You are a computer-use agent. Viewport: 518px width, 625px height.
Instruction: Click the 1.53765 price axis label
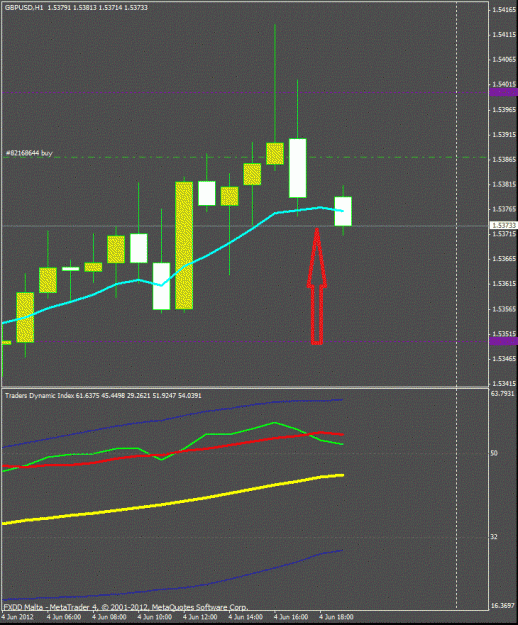pos(504,209)
